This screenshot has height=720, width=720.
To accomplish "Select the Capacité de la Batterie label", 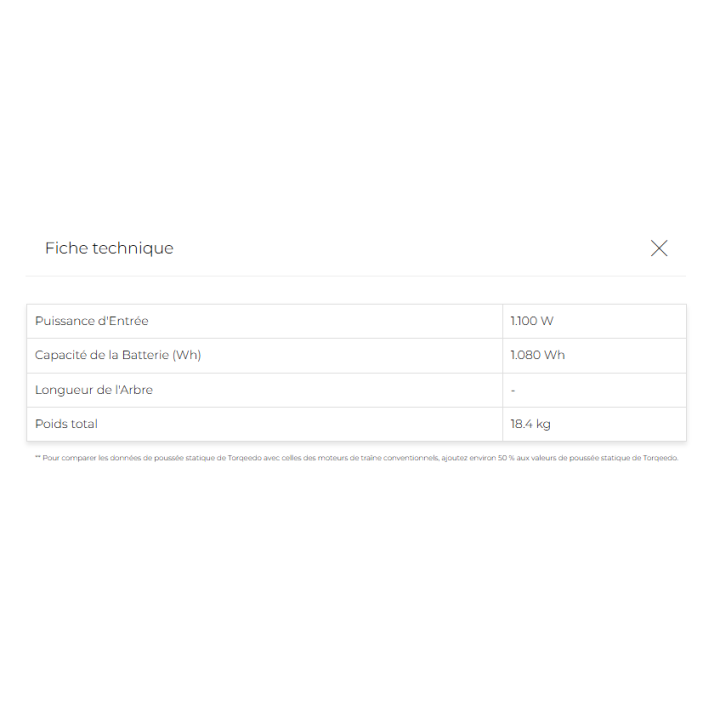I will pos(117,355).
